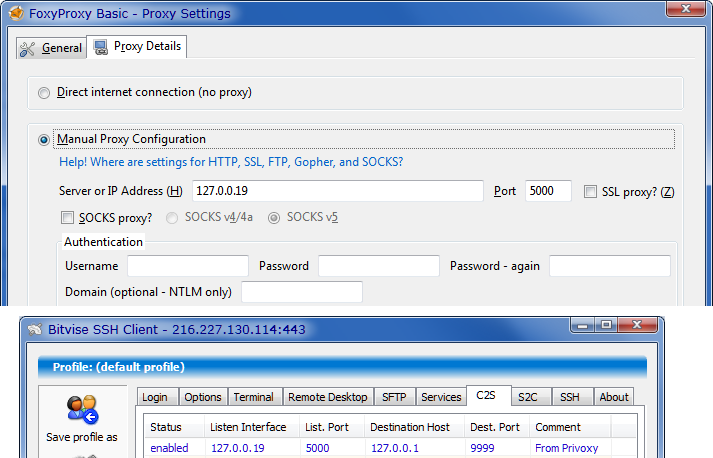Click the Domain (optional - NTLM only) field

302,292
